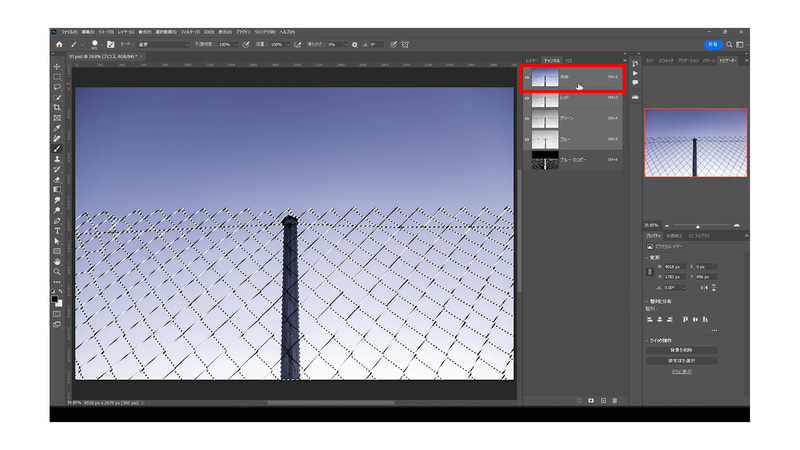800x450 pixels.
Task: Select the Frame tool
Action: click(x=57, y=118)
